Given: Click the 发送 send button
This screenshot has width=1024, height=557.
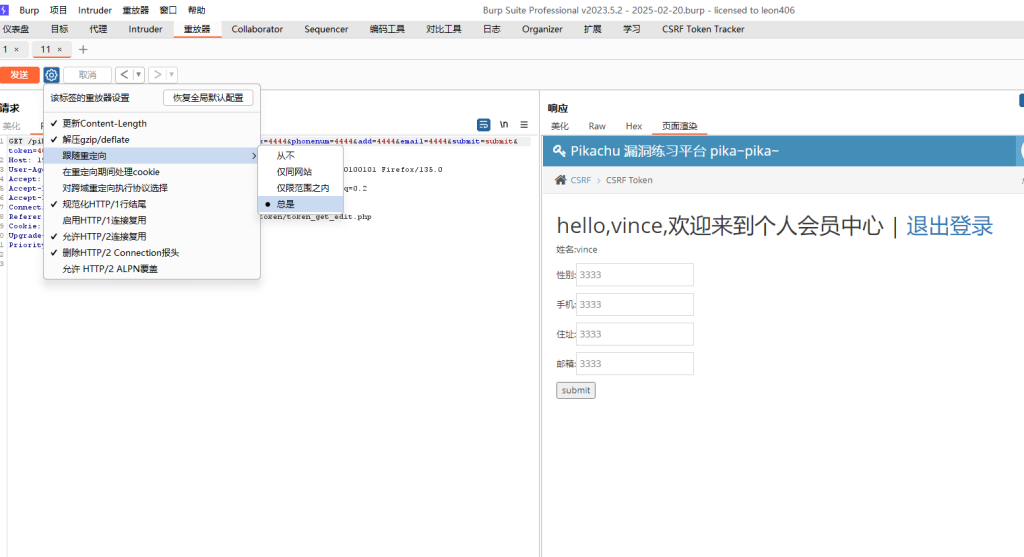Looking at the screenshot, I should (x=20, y=74).
